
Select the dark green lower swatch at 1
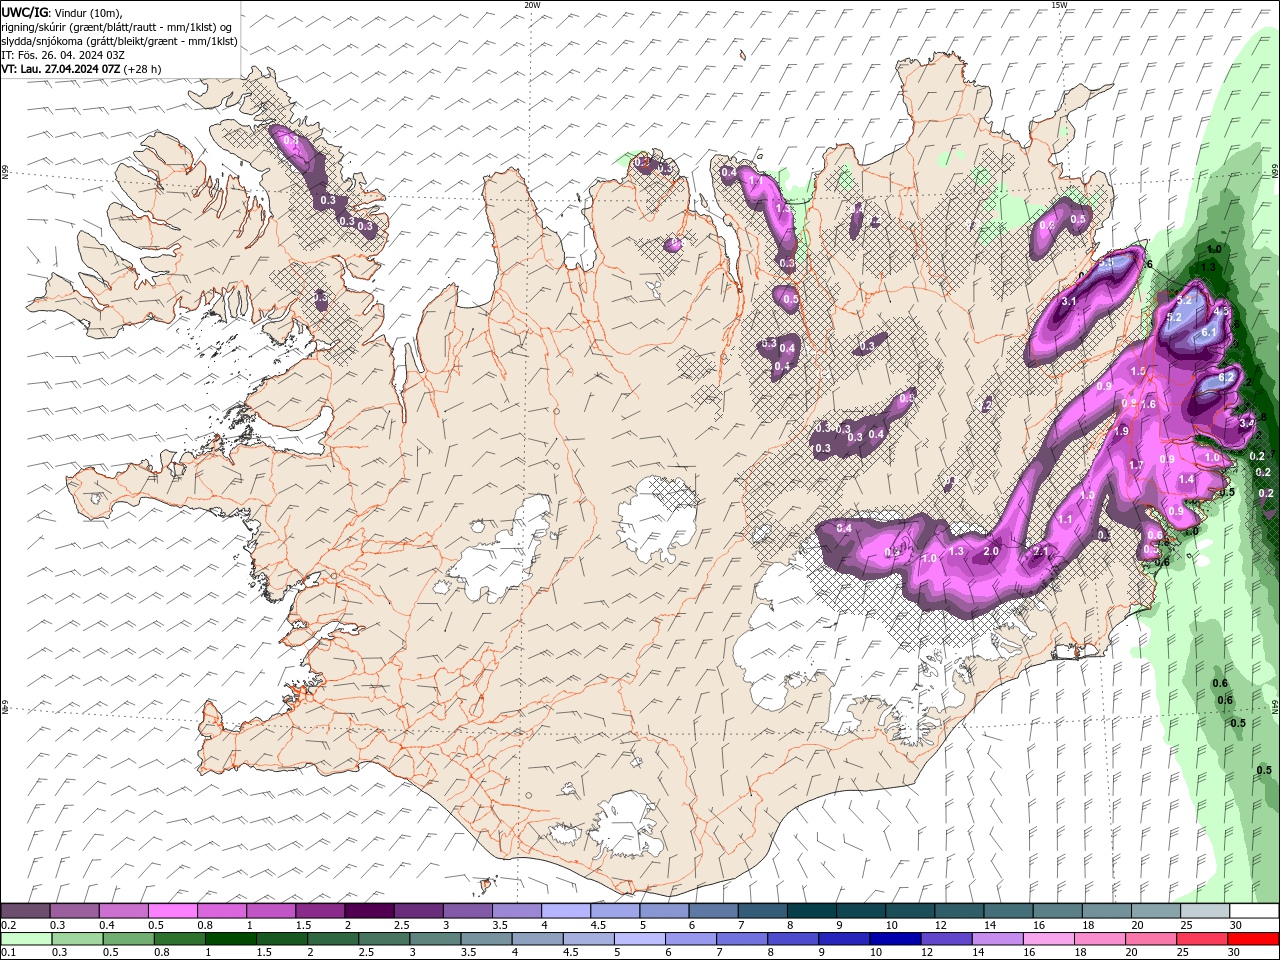231,939
